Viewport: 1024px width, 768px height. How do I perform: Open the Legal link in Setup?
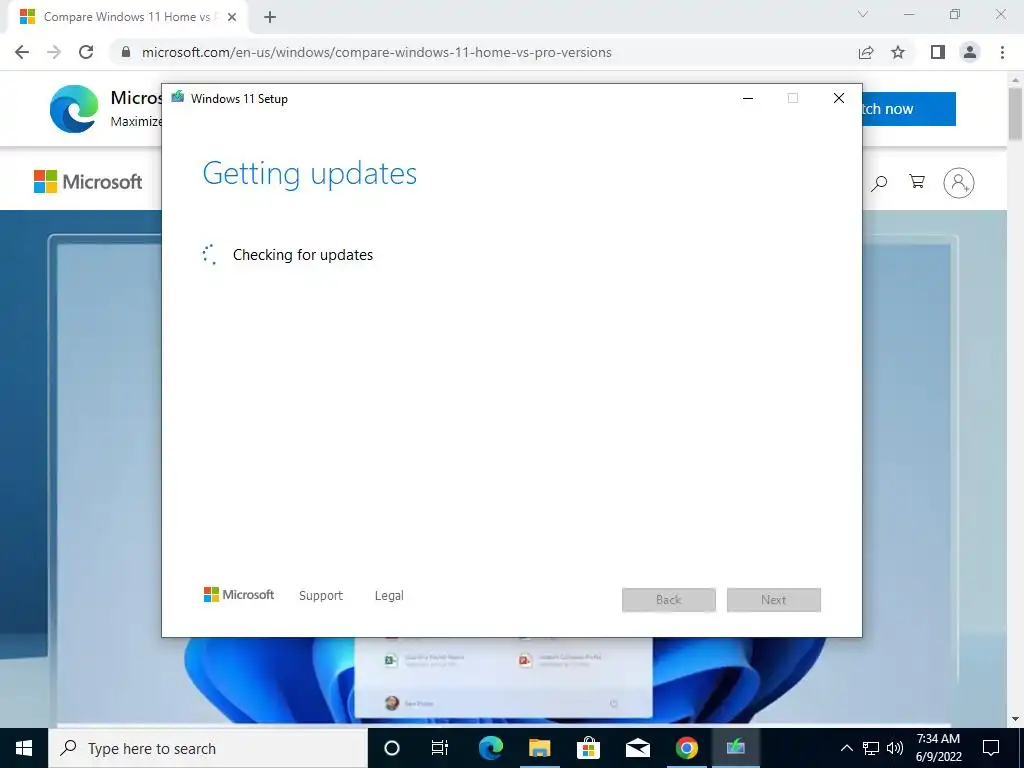point(389,596)
